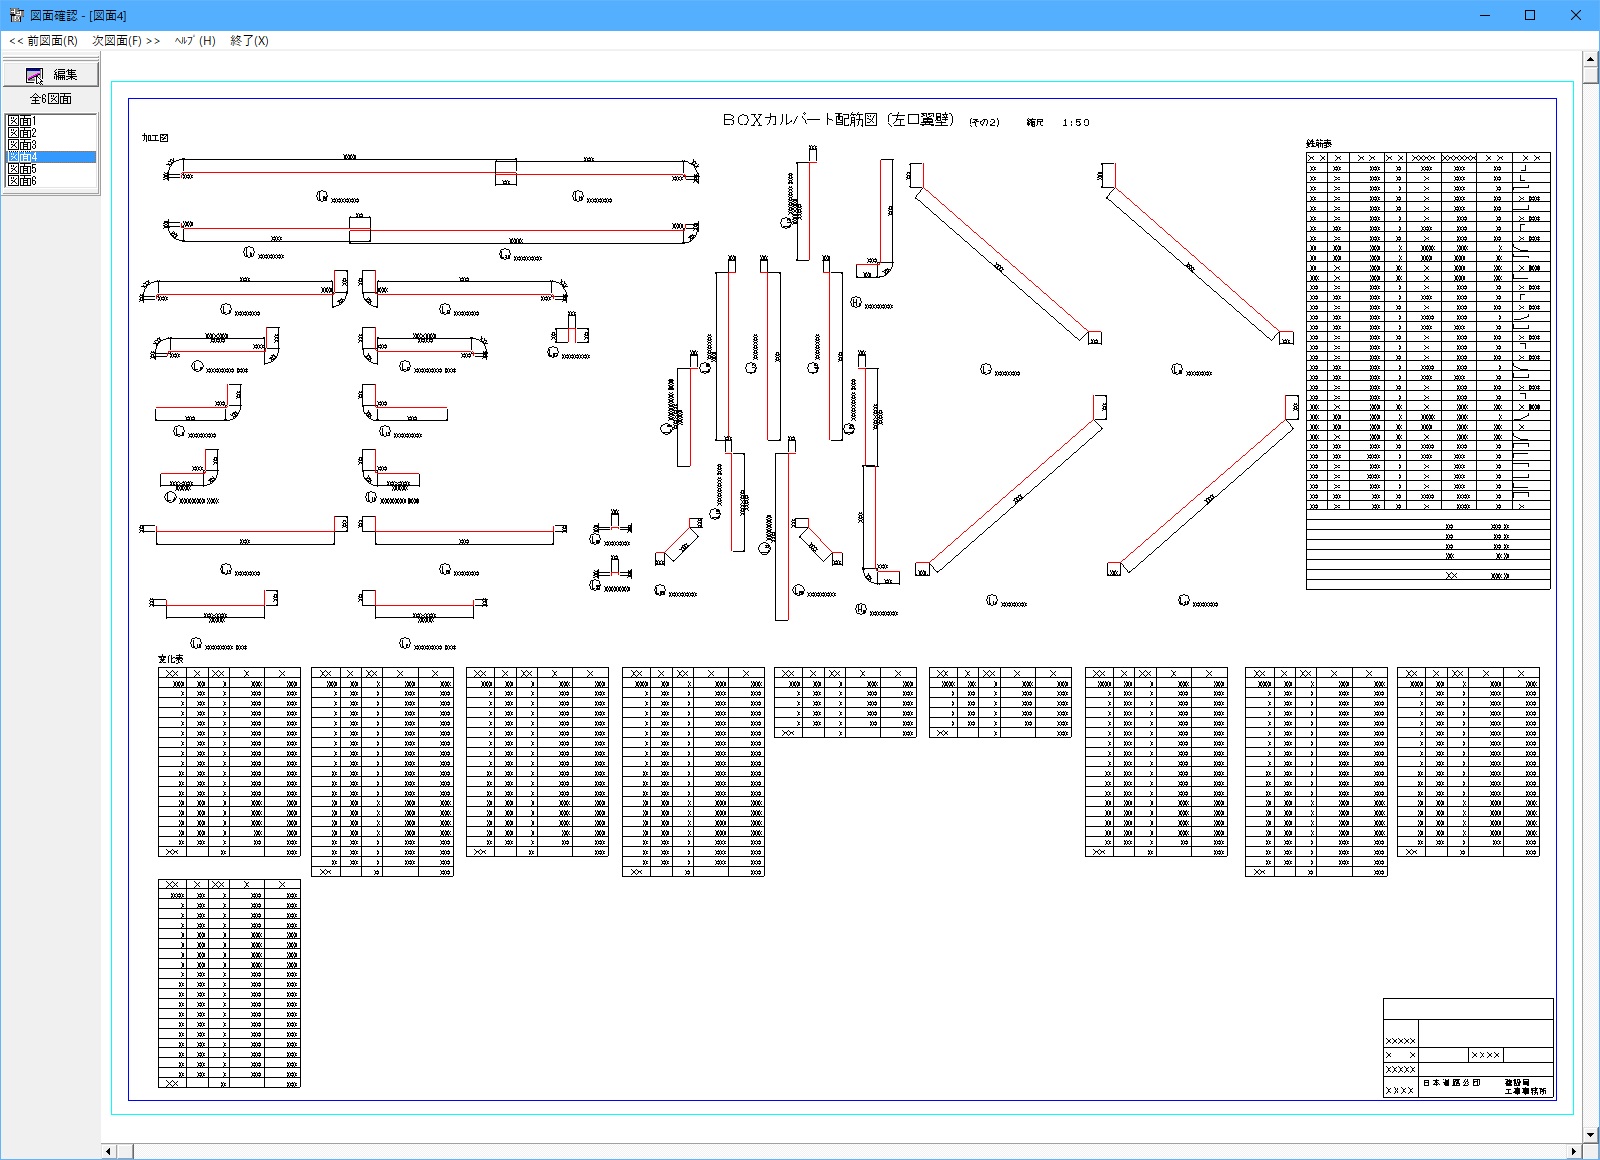The image size is (1600, 1160).
Task: Choose 終了(X) to exit the viewer
Action: [249, 41]
